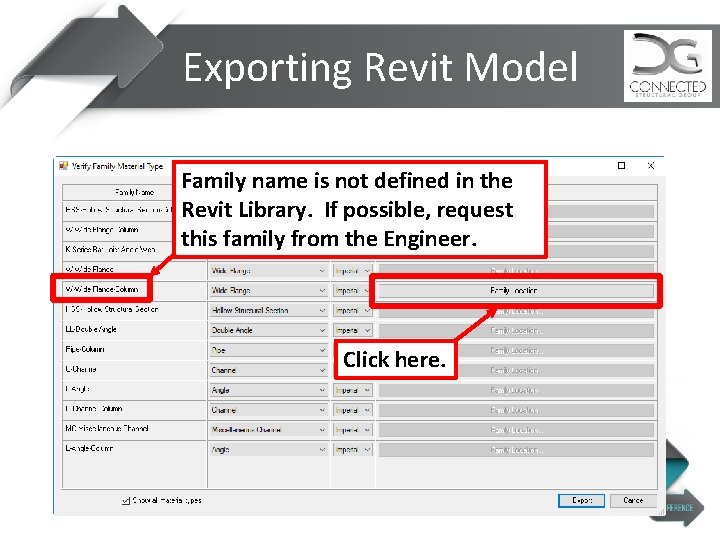Viewport: 720px width, 540px height.
Task: Open the Imperial units dropdown in the MC-Miscellaneous Channel row
Action: click(352, 430)
